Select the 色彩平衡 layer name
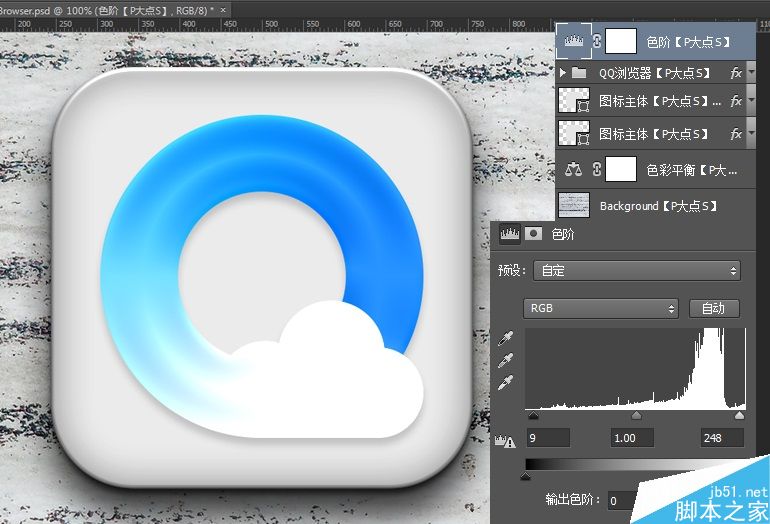Image resolution: width=770 pixels, height=524 pixels. point(692,170)
